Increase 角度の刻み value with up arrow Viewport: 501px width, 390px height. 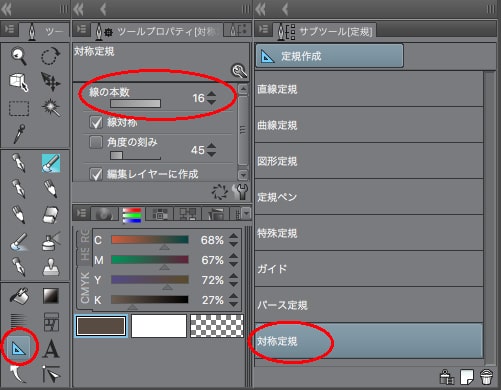click(211, 146)
